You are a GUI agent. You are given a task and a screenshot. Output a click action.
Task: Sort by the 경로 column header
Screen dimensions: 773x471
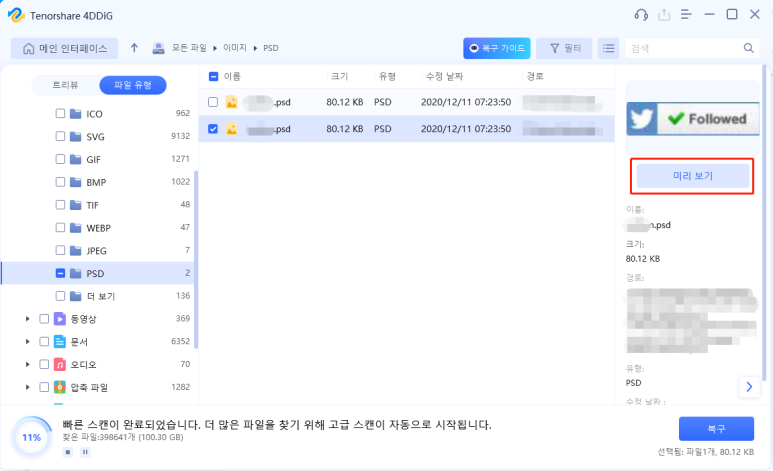[x=535, y=76]
